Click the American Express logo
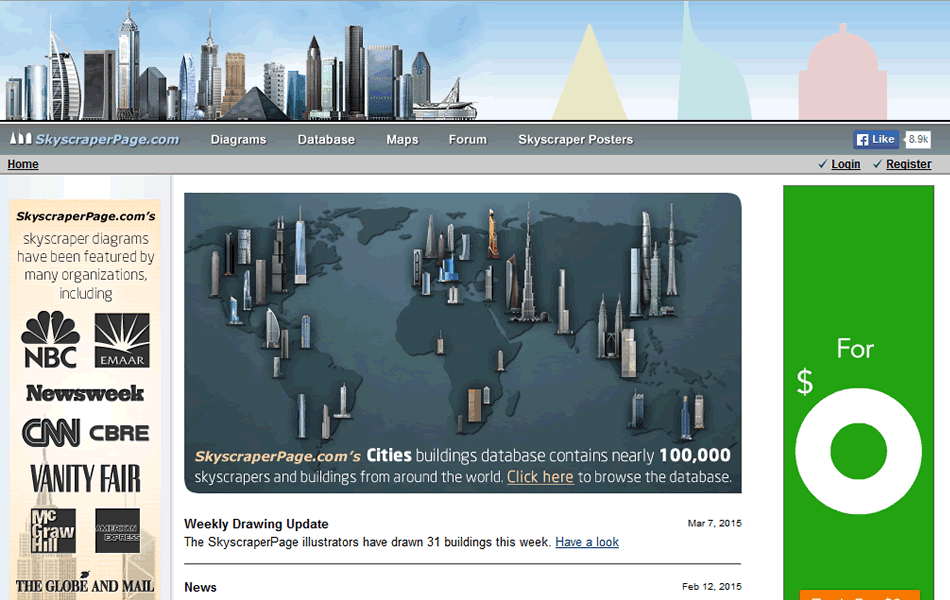The height and width of the screenshot is (600, 950). (118, 531)
